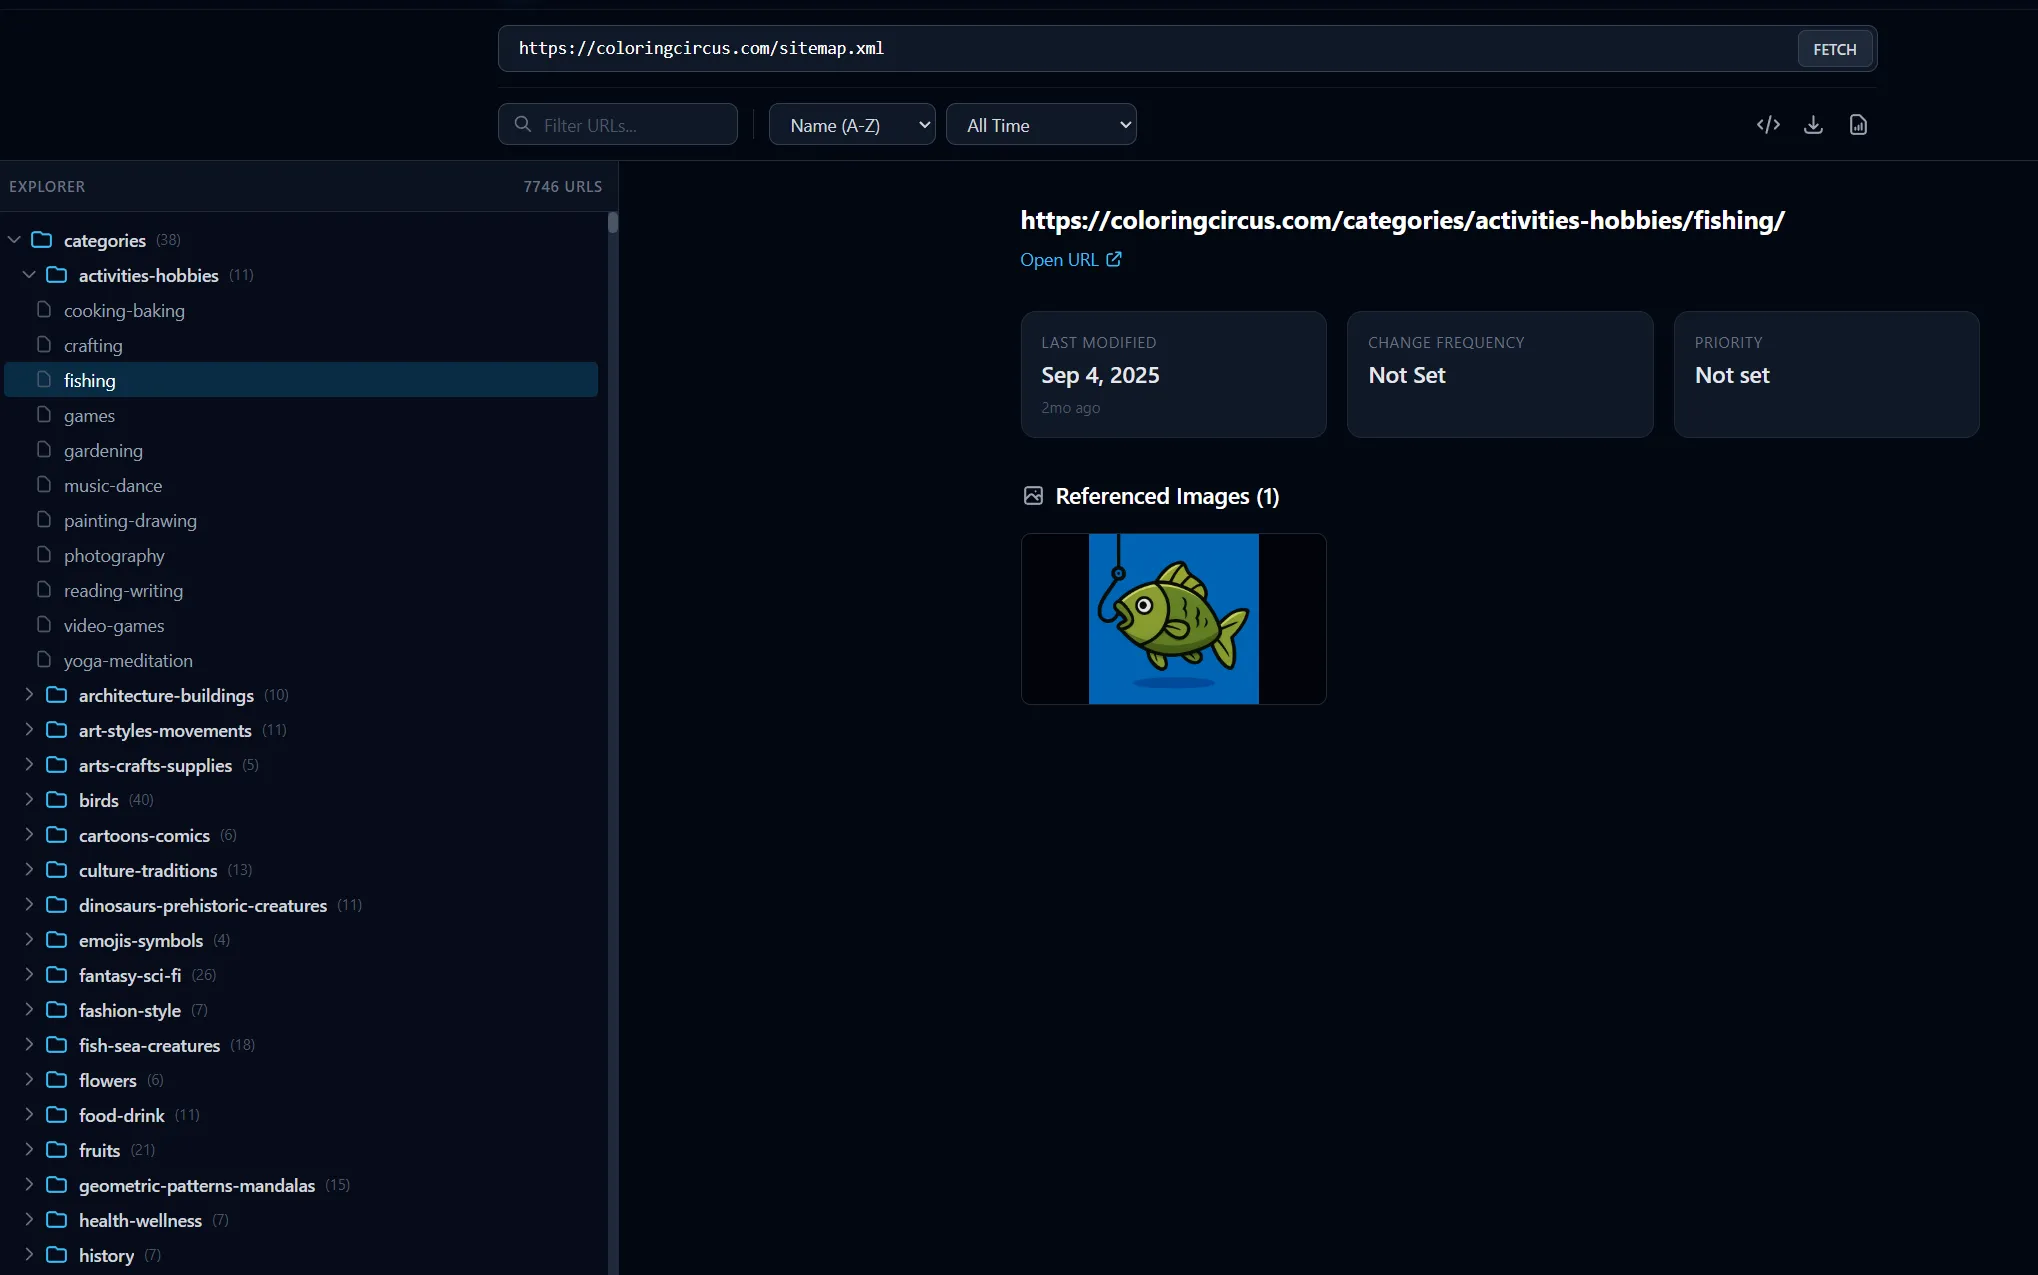Click the folder icon beside categories

click(x=41, y=239)
